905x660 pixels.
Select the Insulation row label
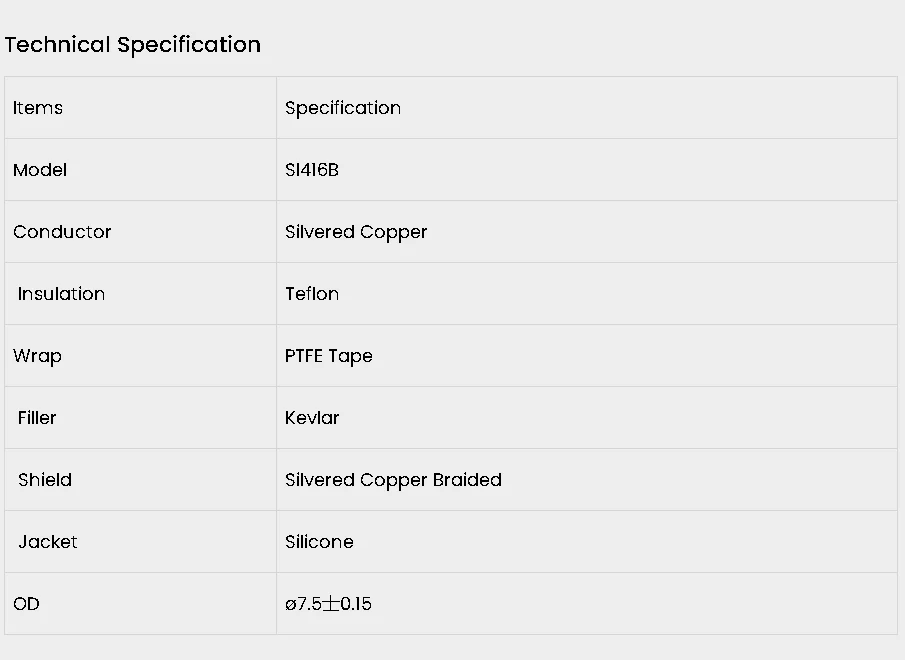[61, 294]
